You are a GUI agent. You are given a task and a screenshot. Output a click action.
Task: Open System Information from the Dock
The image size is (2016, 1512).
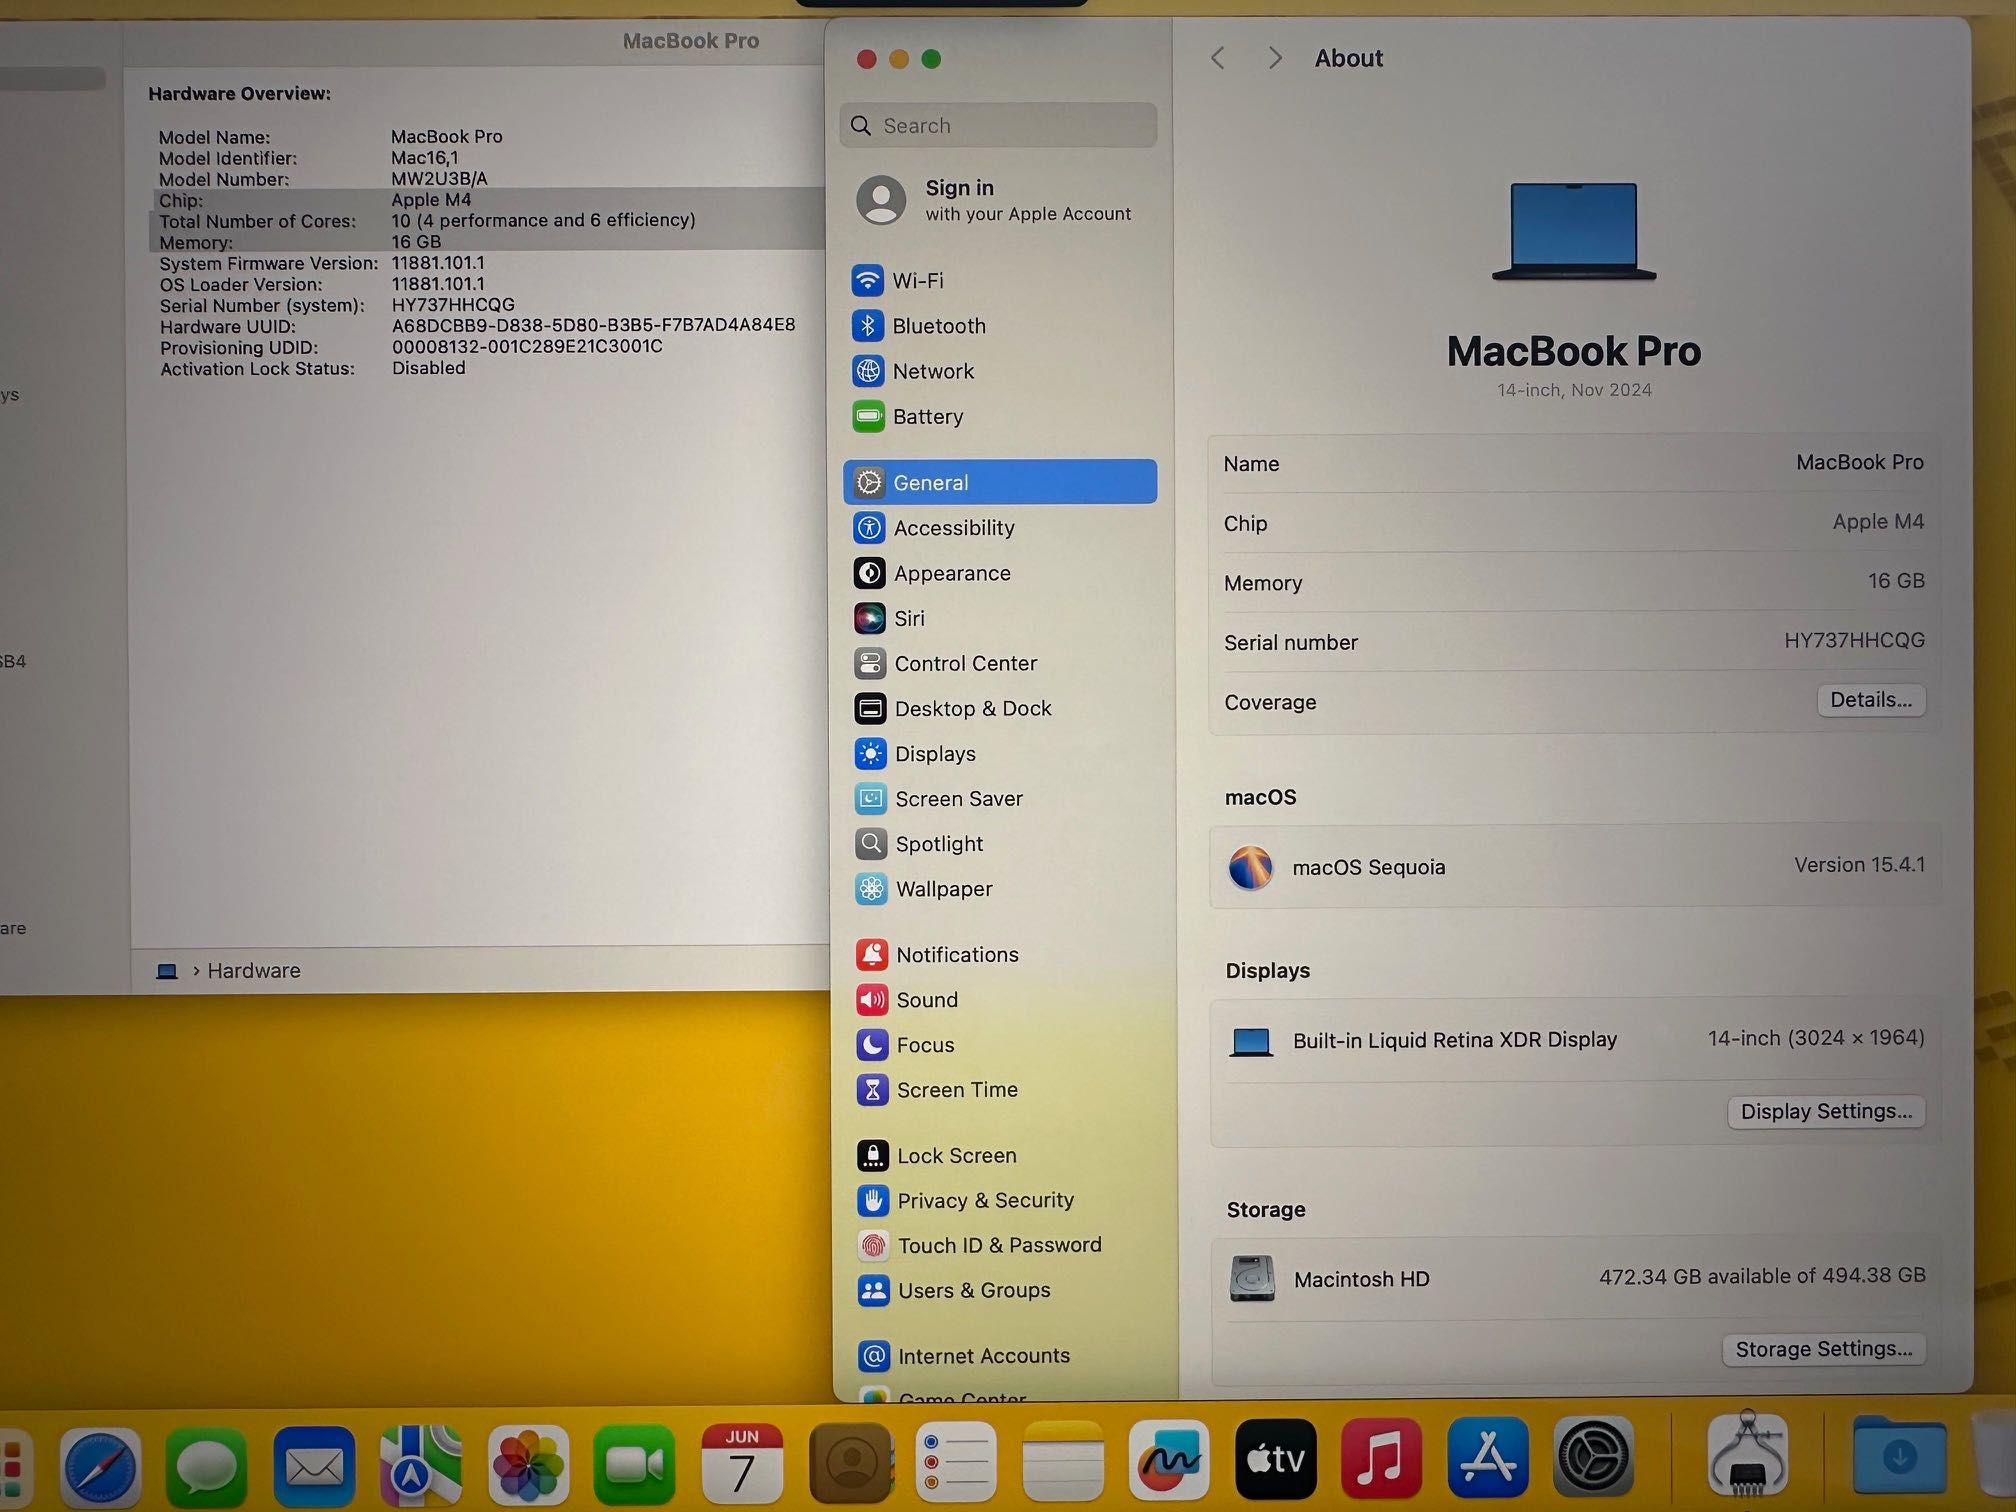pyautogui.click(x=1748, y=1454)
